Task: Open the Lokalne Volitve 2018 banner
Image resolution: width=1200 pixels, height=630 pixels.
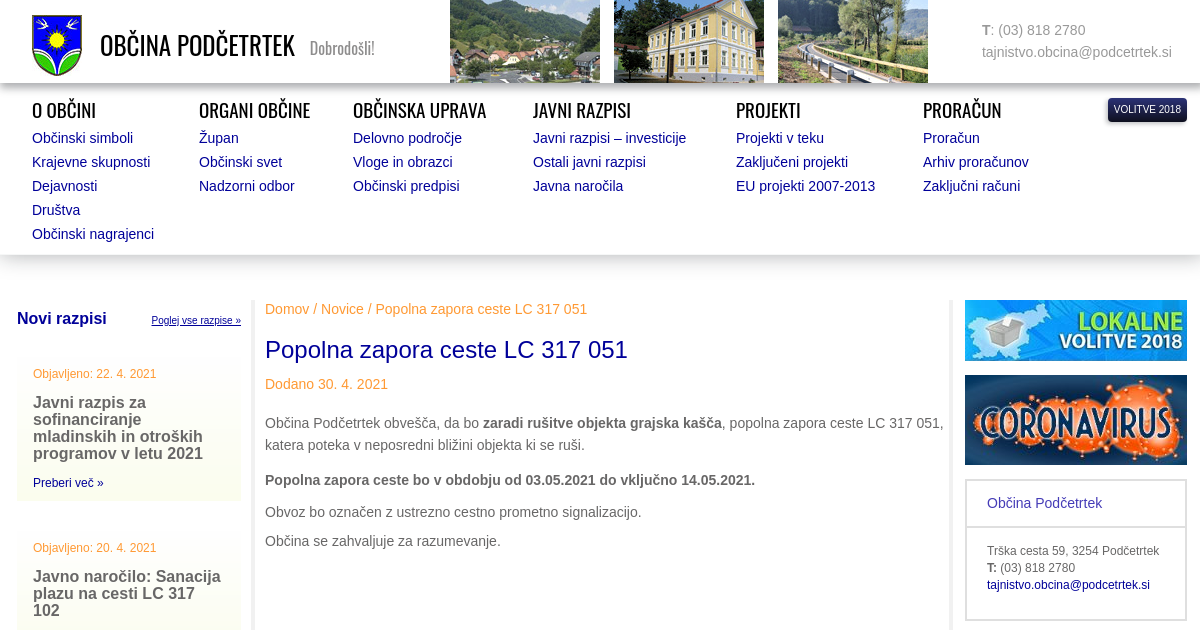Action: click(x=1075, y=330)
